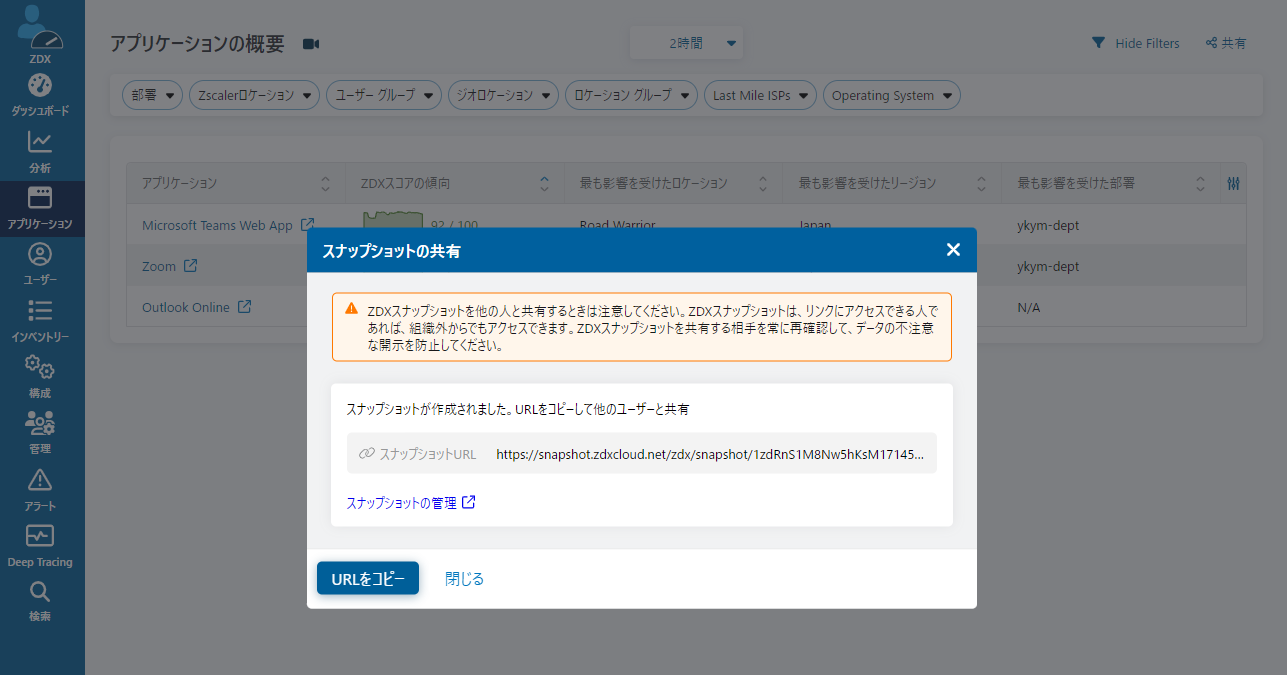The image size is (1287, 675).
Task: Open the 2時間 time range dropdown
Action: pos(686,43)
